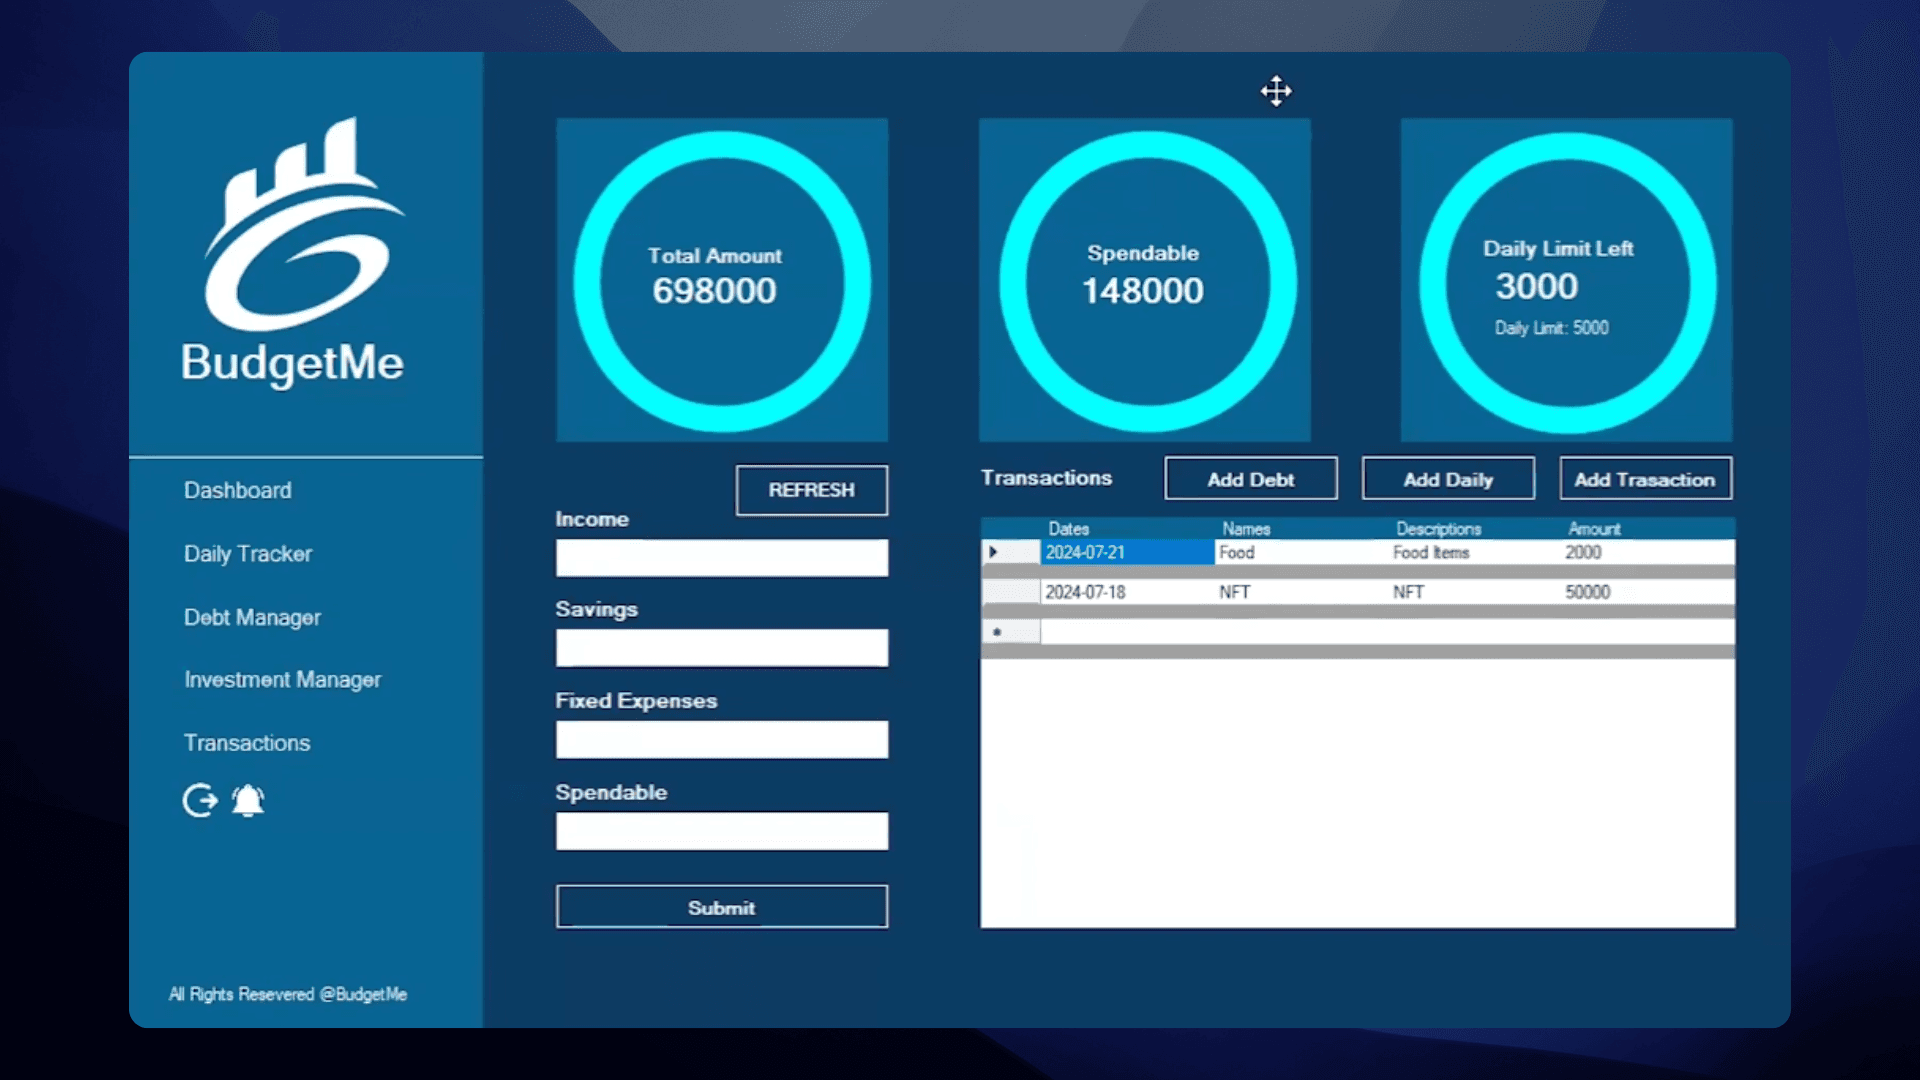The image size is (1920, 1080).
Task: Open the Transactions sidebar item
Action: point(247,743)
